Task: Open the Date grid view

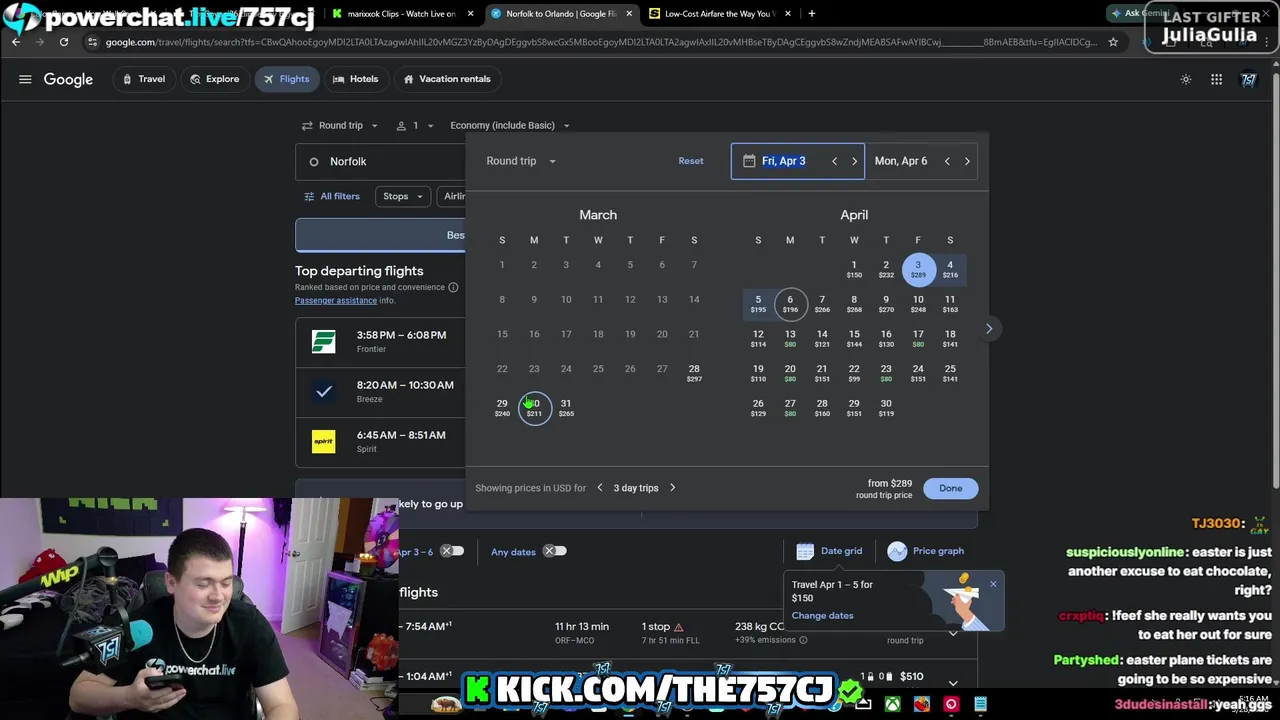Action: (830, 551)
